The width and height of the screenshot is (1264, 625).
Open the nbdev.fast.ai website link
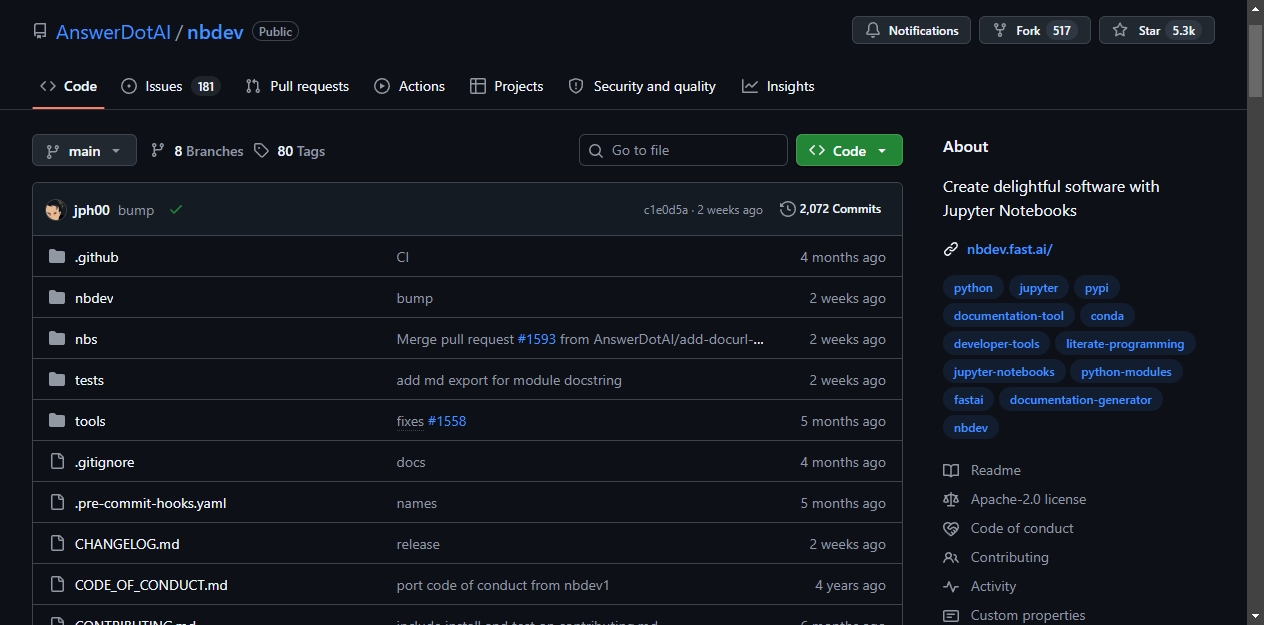coord(1009,249)
